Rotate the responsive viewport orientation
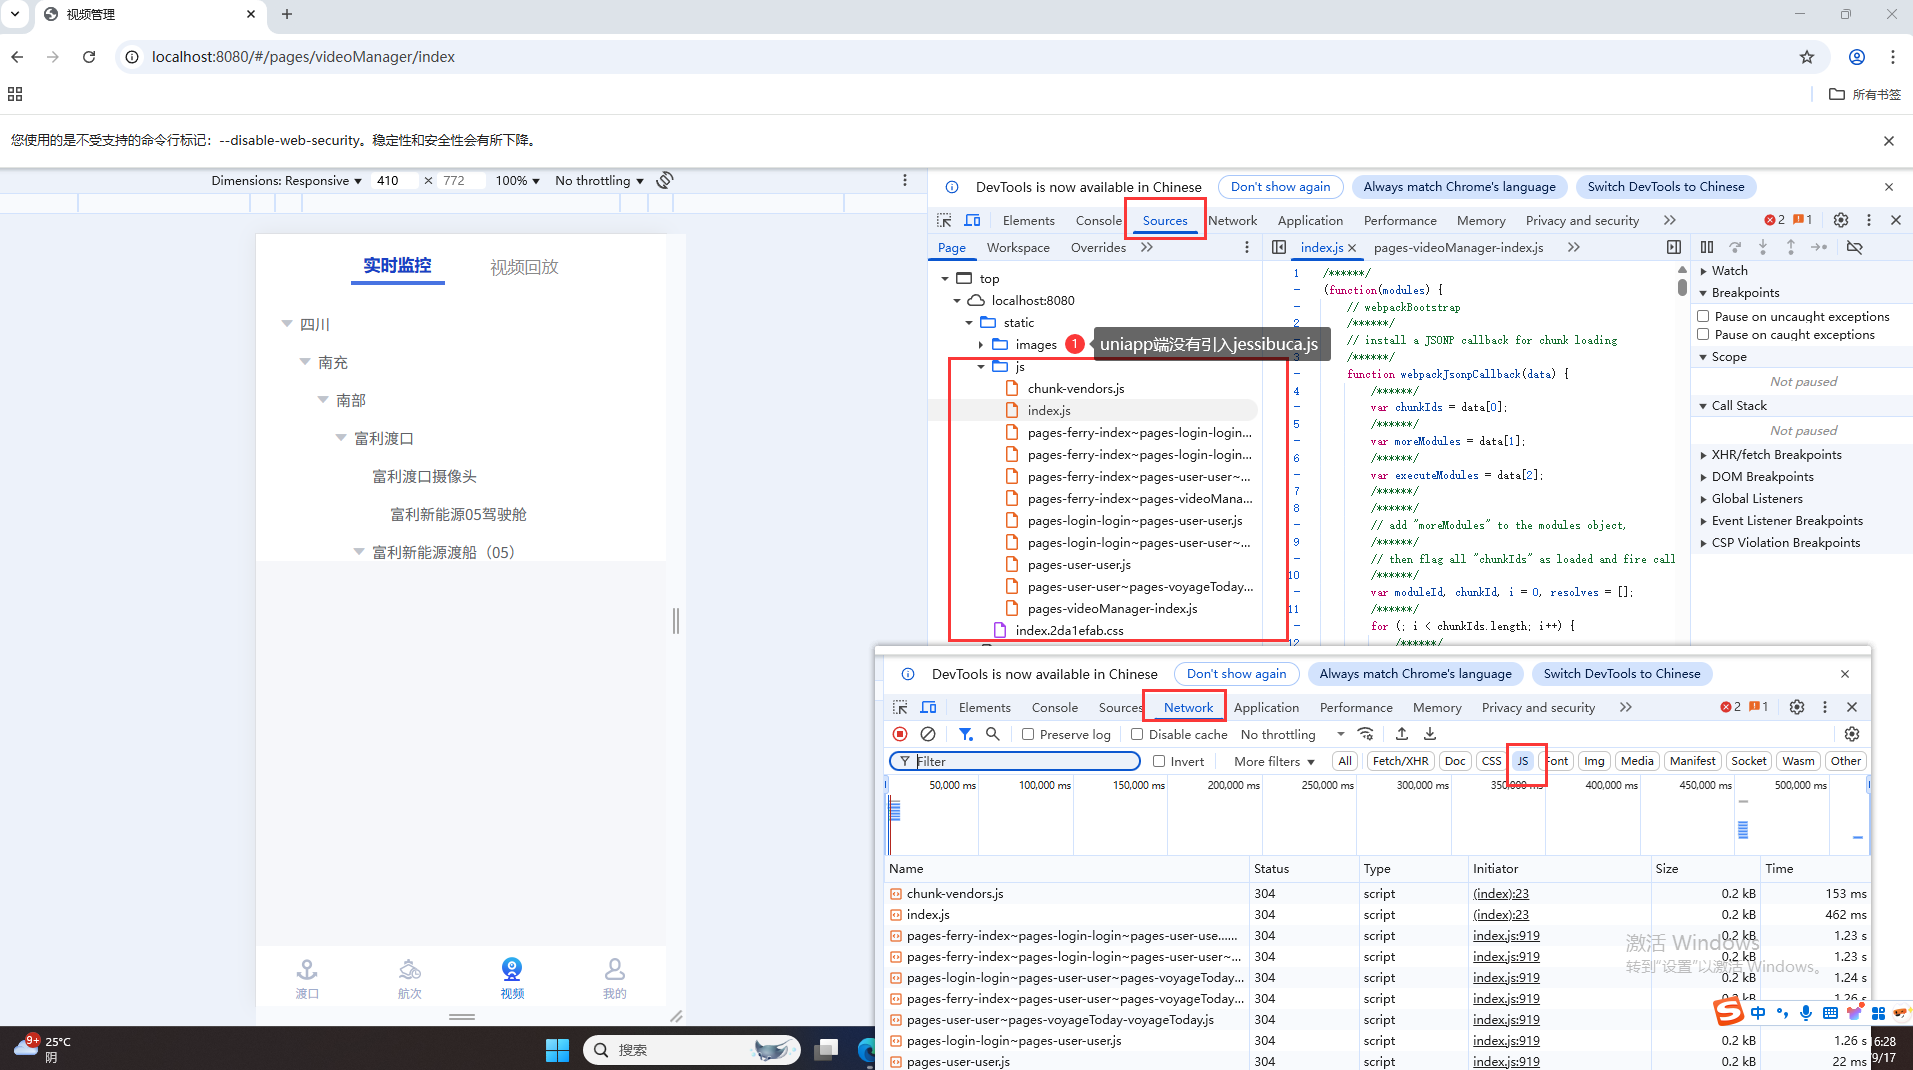 [663, 181]
